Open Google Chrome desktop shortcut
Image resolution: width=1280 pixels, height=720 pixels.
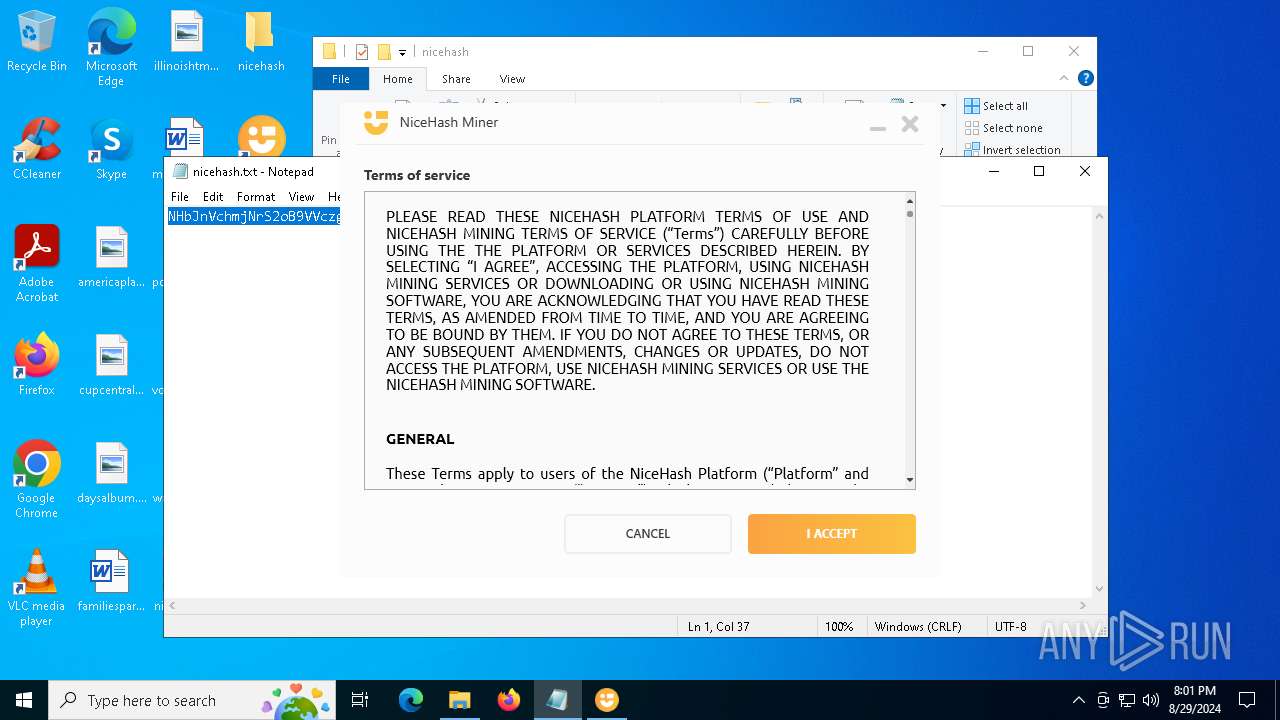(x=37, y=480)
